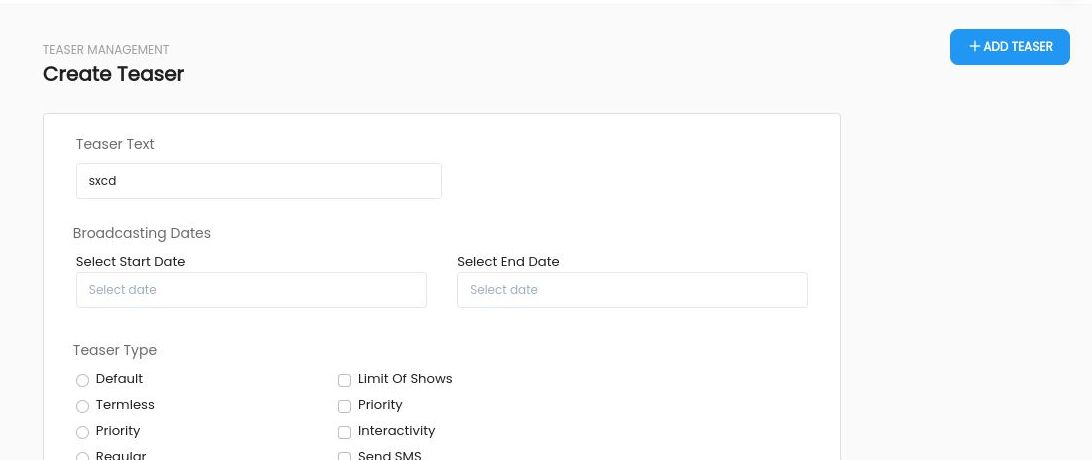Open the Select Start Date picker
This screenshot has width=1092, height=460.
click(251, 290)
